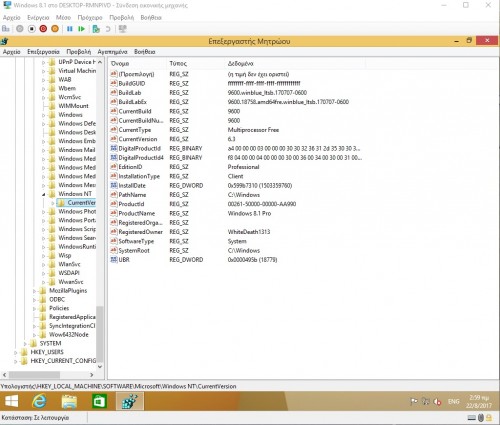Select the ProductName value
The width and height of the screenshot is (500, 425).
pyautogui.click(x=137, y=213)
